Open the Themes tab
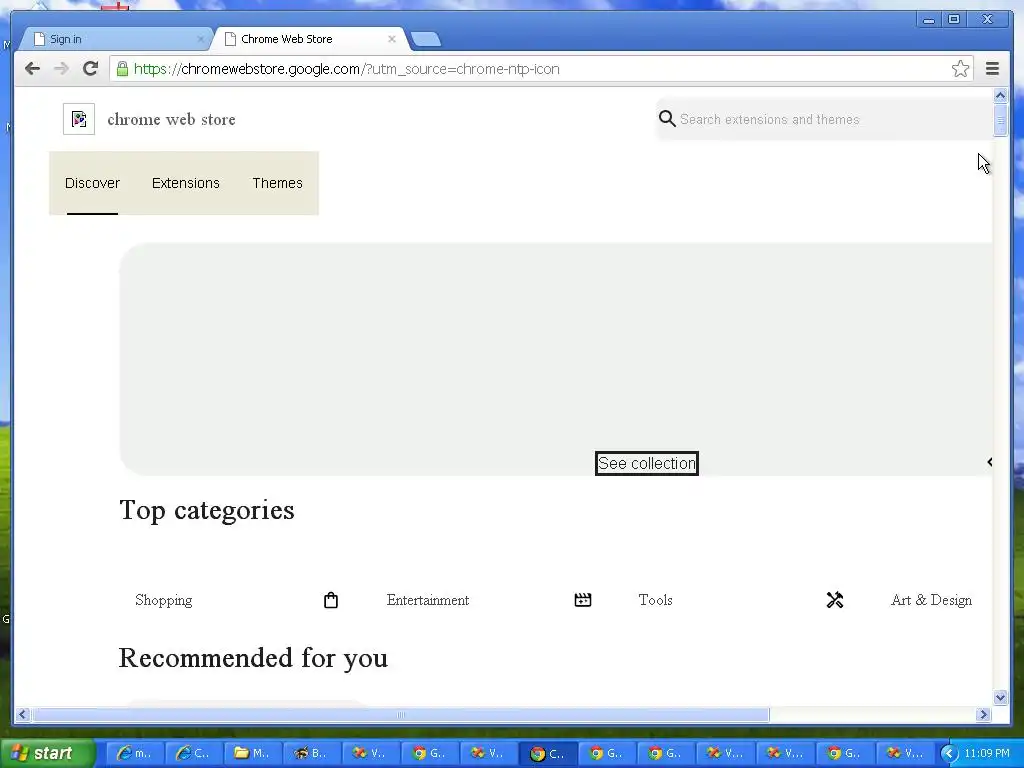This screenshot has height=768, width=1024. tap(278, 184)
